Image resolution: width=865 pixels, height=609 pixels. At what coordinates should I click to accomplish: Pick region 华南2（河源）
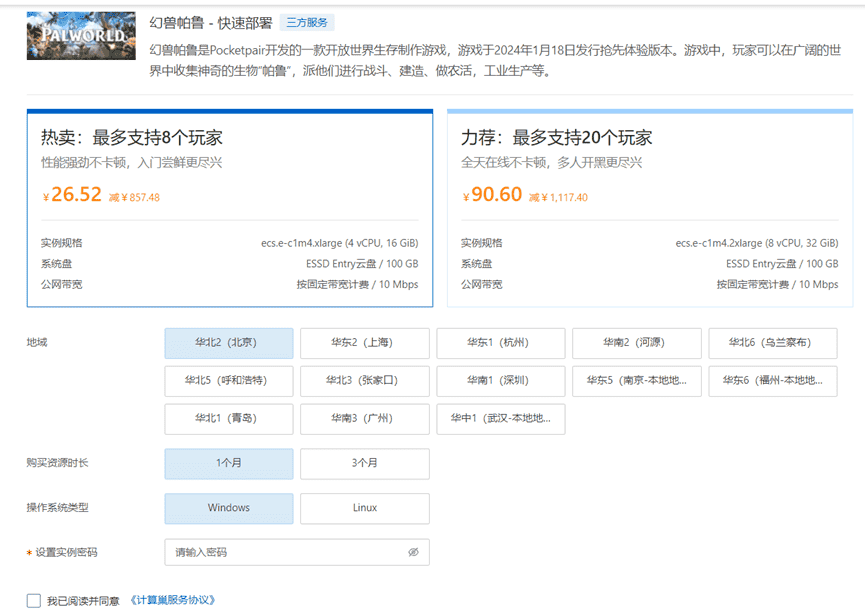point(637,343)
